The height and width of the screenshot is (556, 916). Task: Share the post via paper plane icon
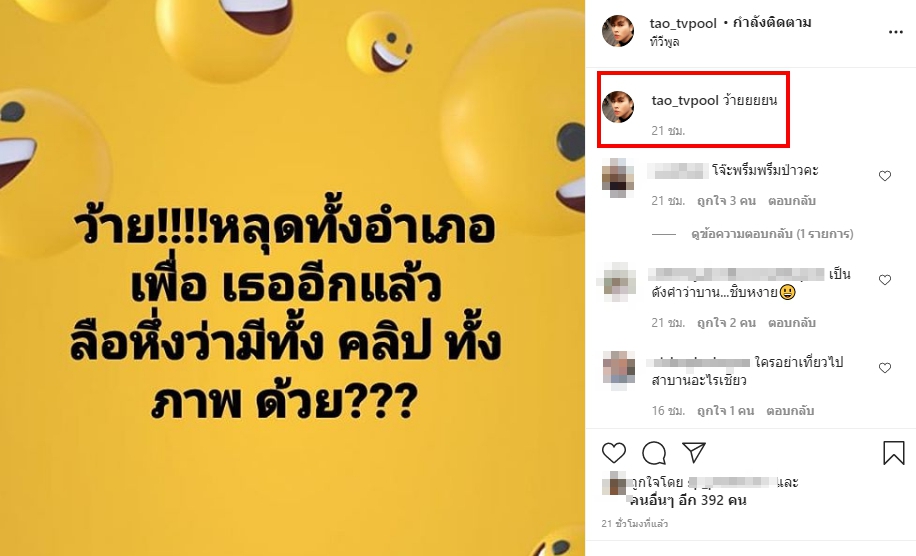[694, 453]
